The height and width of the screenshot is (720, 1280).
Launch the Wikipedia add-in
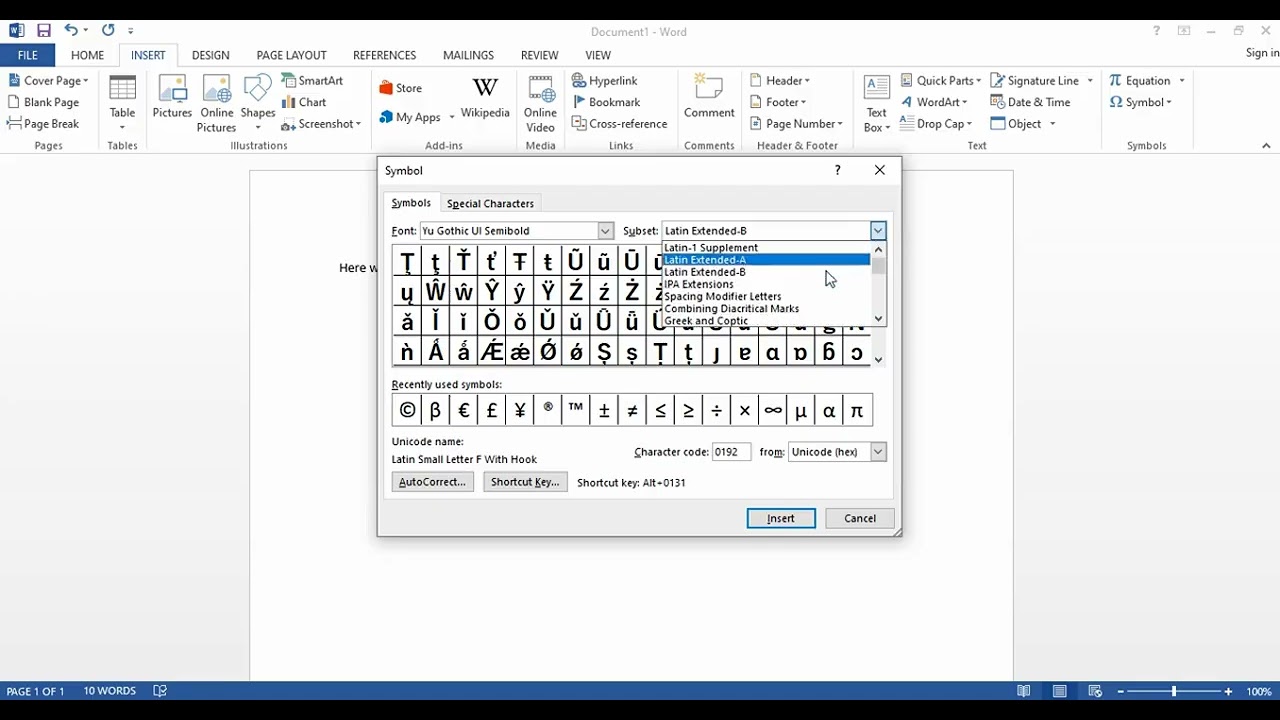click(x=485, y=98)
